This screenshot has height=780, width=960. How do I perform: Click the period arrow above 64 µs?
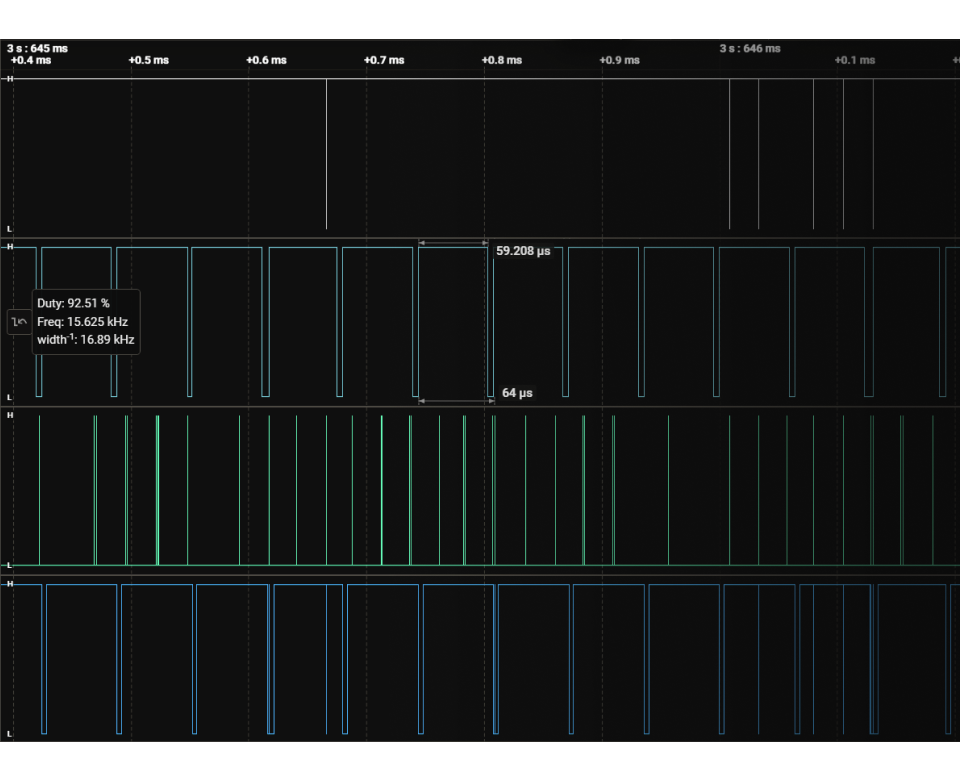point(456,401)
